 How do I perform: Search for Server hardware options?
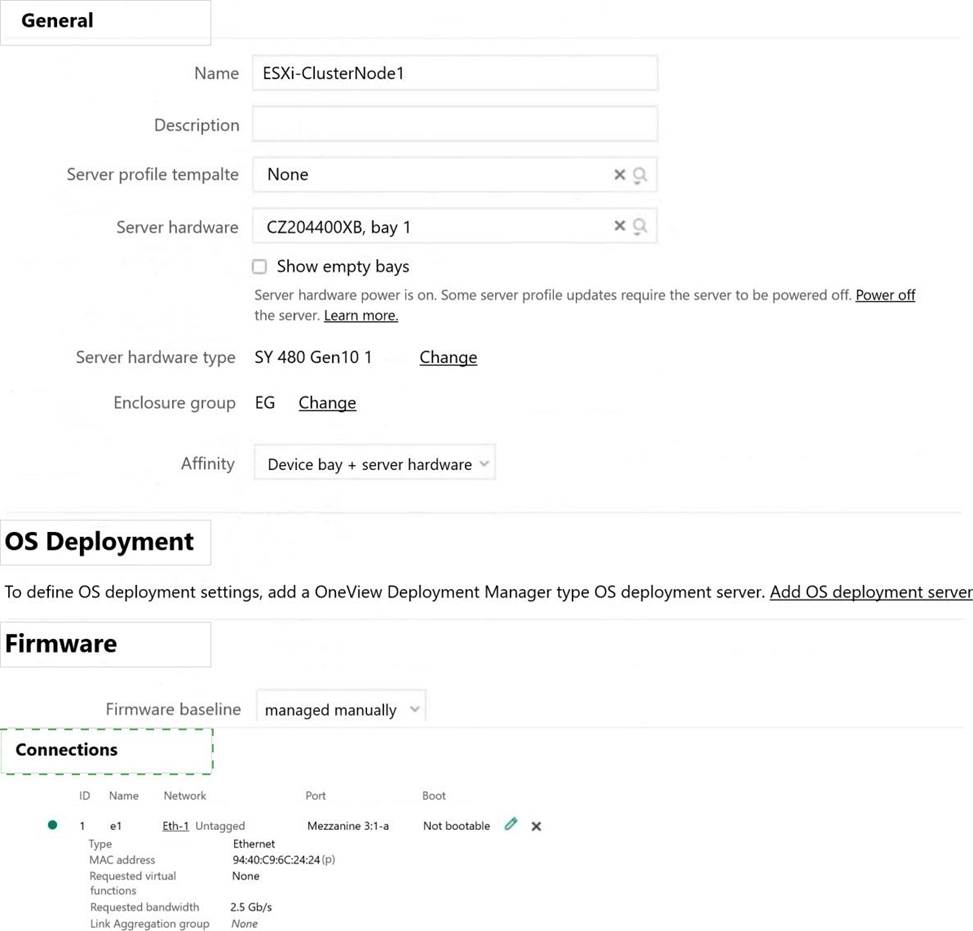tap(640, 226)
